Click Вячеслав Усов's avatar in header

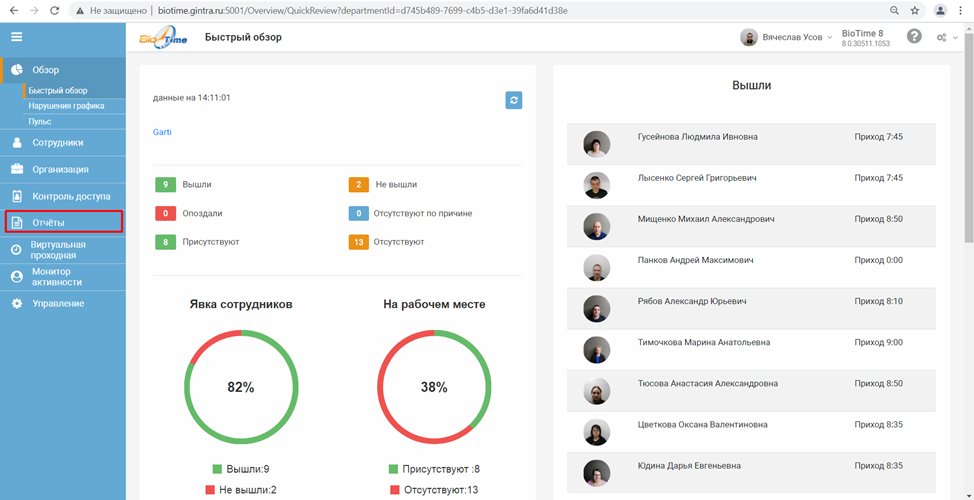(749, 37)
